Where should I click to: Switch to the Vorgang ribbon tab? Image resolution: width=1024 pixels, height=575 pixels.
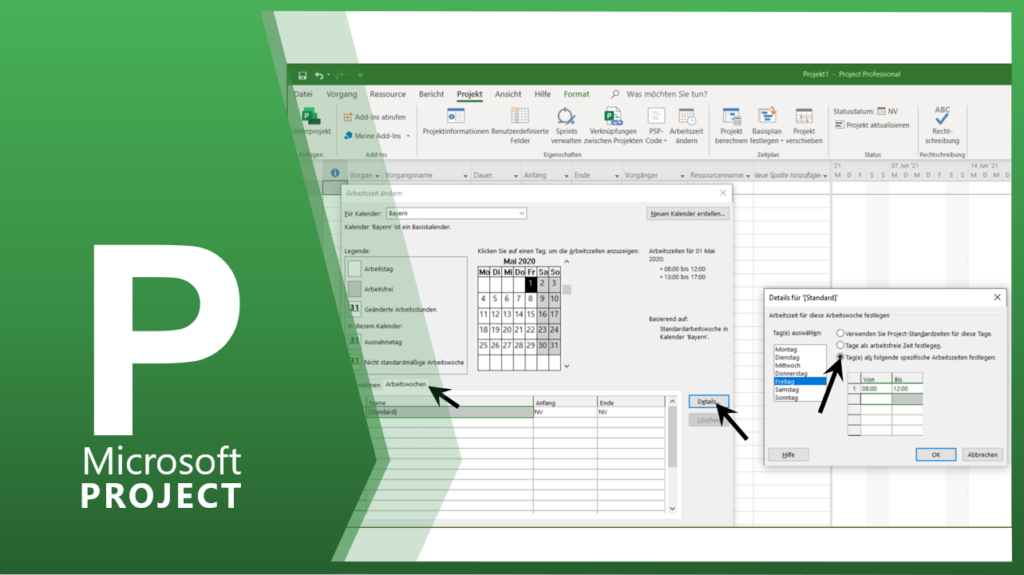coord(342,94)
